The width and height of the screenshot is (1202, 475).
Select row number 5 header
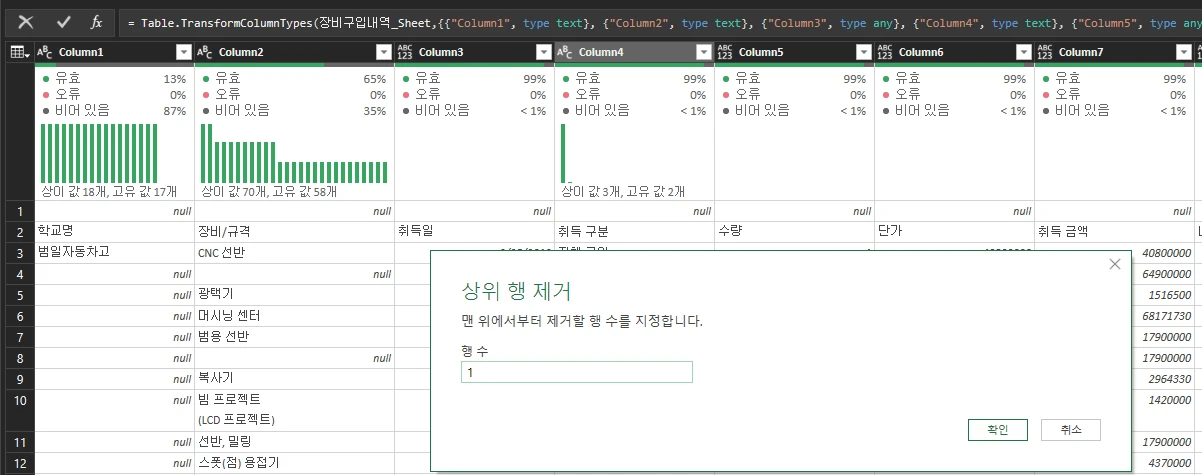(17, 295)
